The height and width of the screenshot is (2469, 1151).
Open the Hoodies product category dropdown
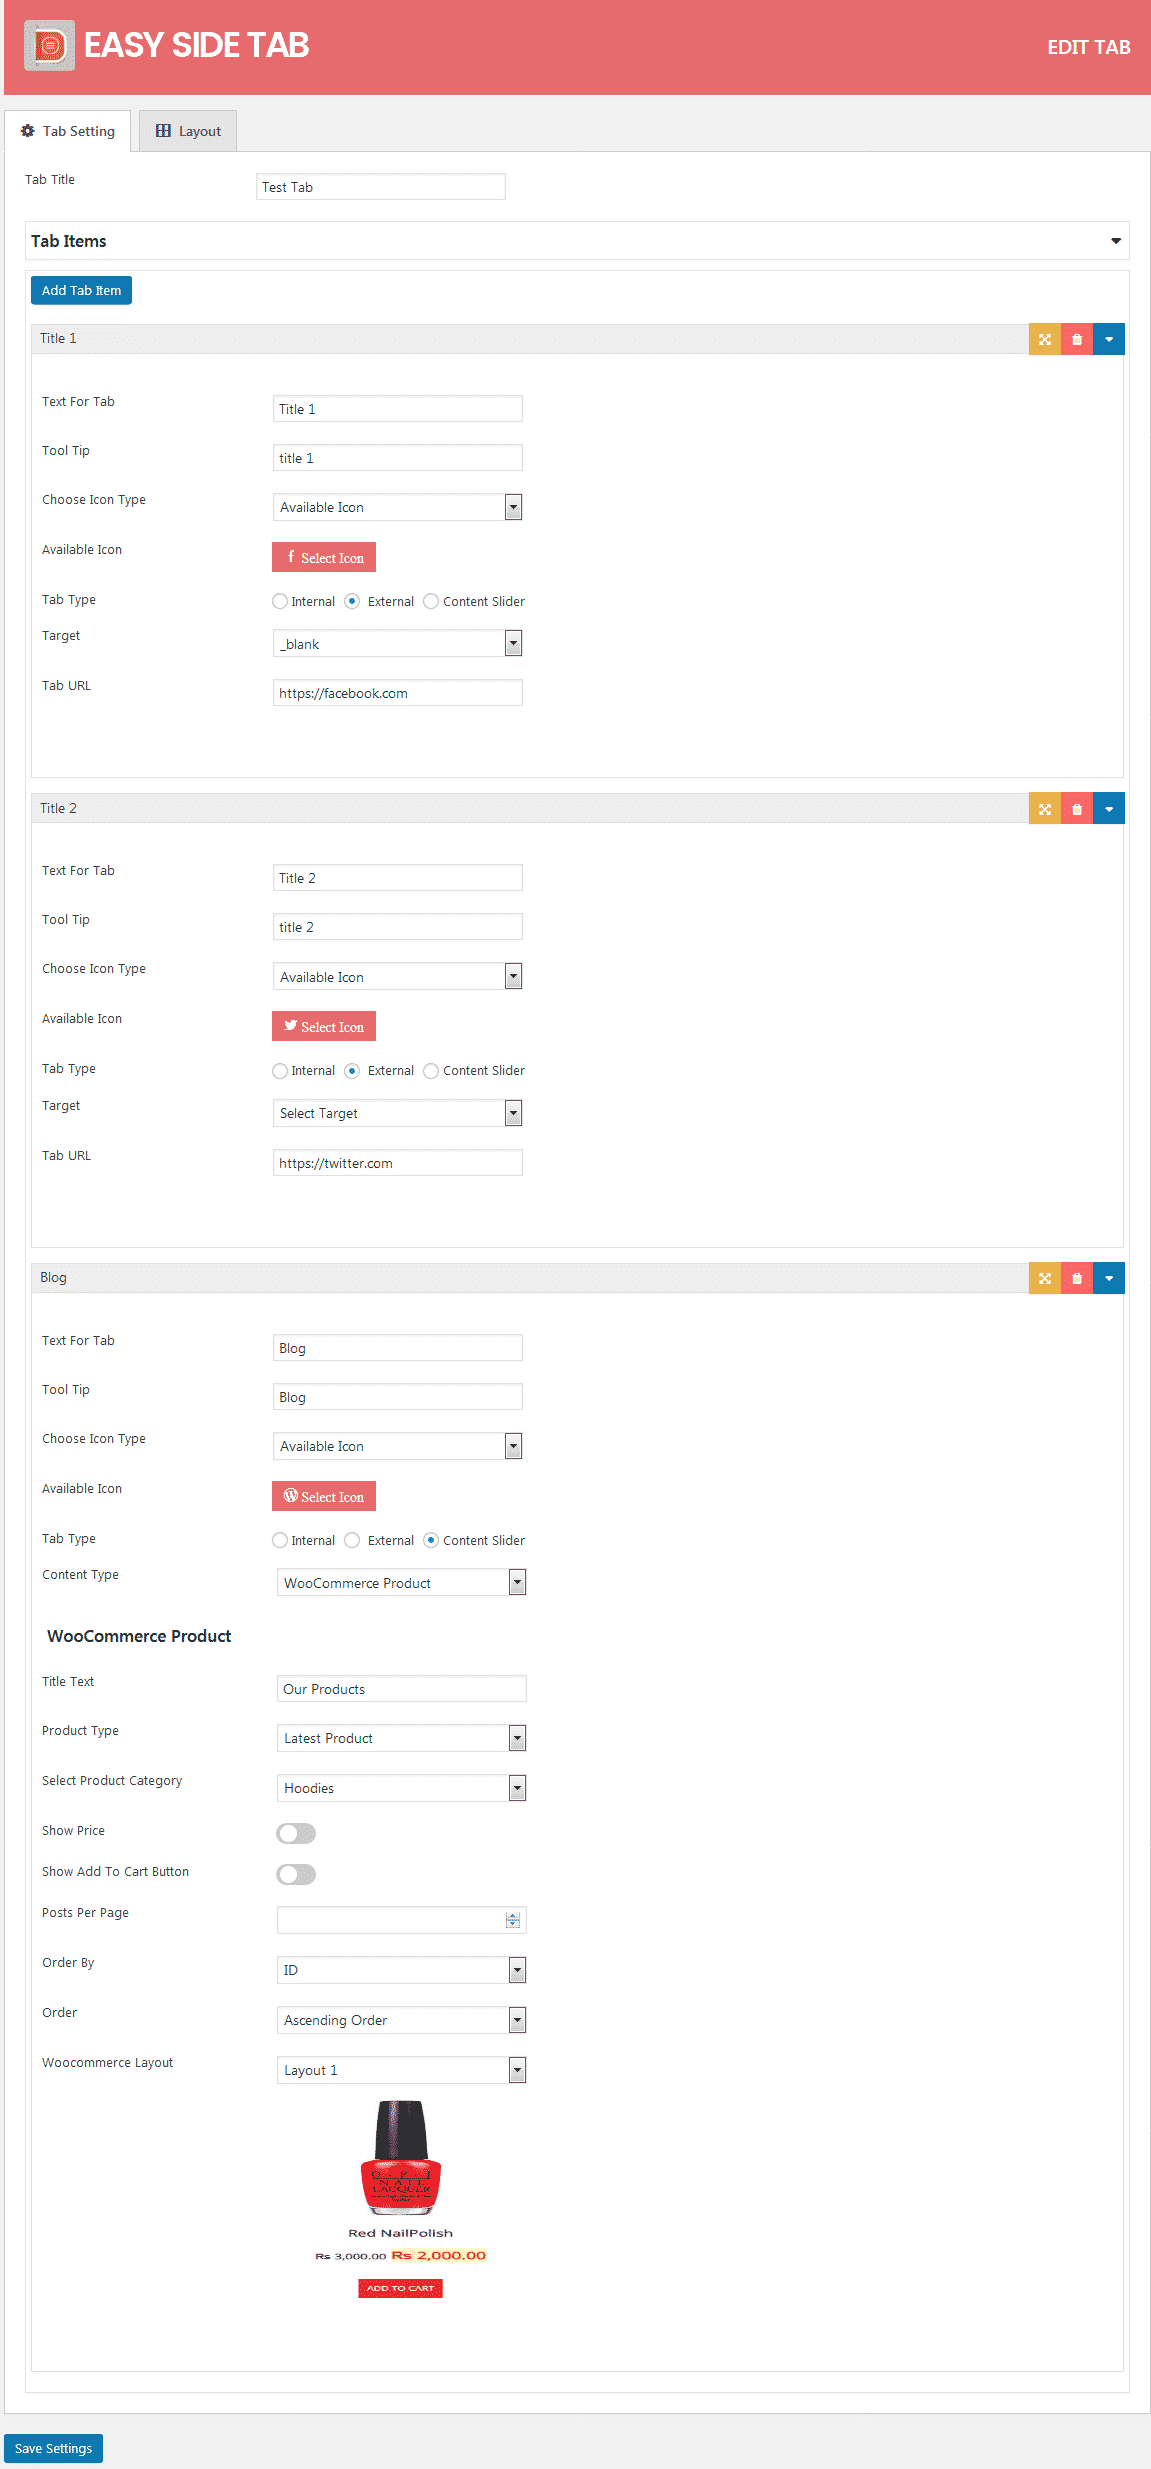pos(401,1788)
